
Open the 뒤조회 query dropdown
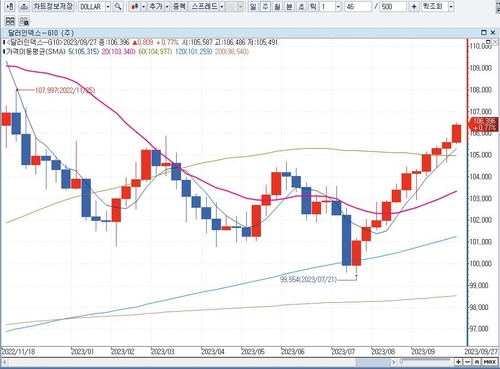click(x=451, y=7)
